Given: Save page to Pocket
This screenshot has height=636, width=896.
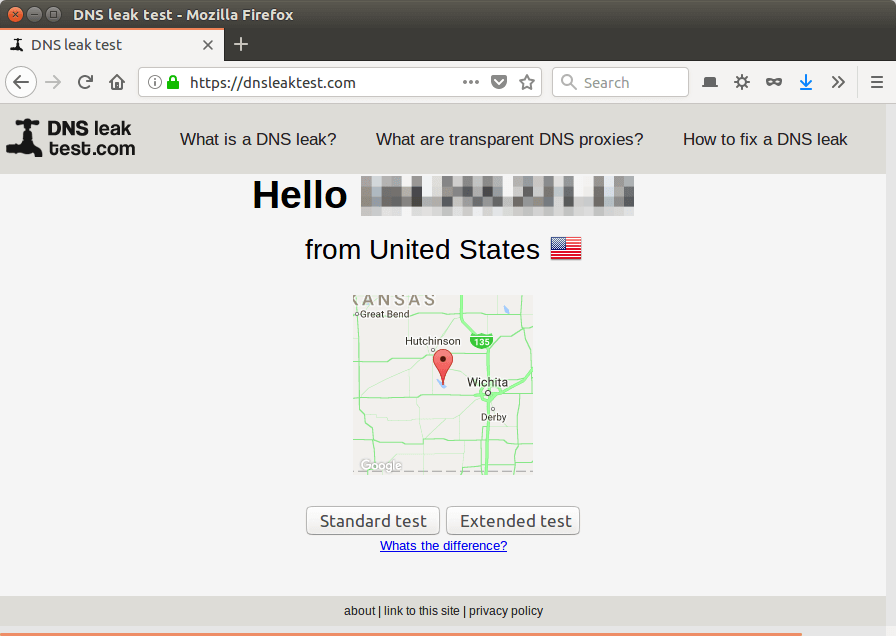Looking at the screenshot, I should pos(499,82).
